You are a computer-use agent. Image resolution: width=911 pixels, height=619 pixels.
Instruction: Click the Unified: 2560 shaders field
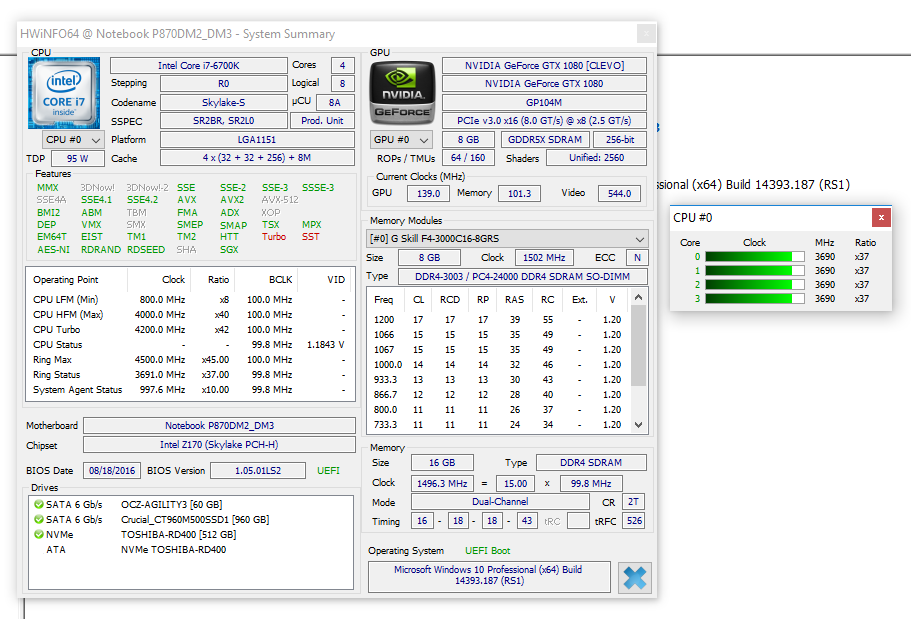click(x=597, y=158)
